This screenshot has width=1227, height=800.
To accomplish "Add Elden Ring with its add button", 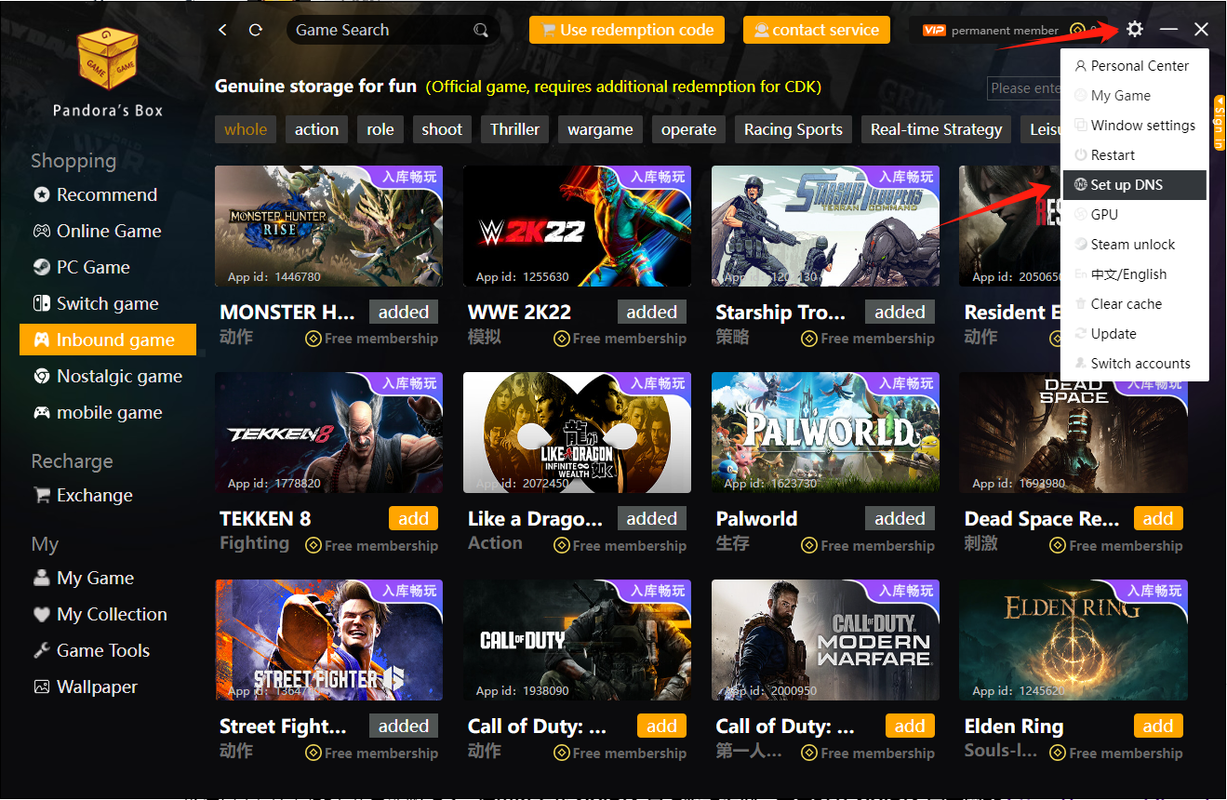I will tap(1158, 726).
